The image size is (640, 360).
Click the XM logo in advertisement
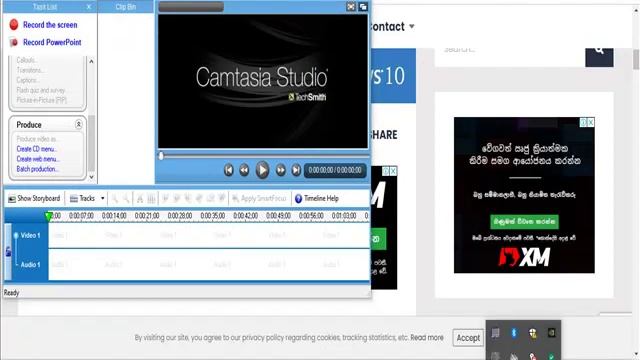pos(524,257)
